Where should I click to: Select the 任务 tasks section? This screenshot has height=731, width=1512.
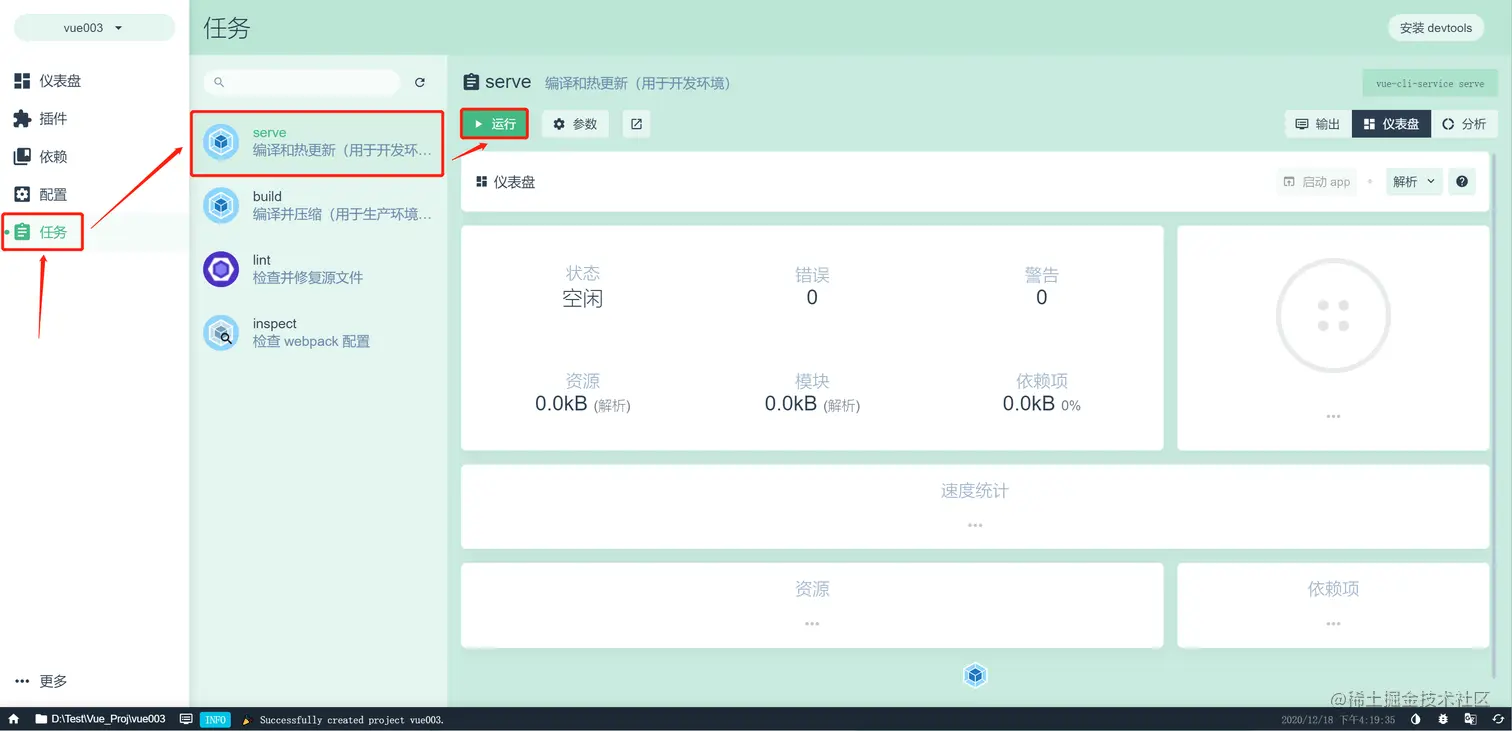click(42, 232)
